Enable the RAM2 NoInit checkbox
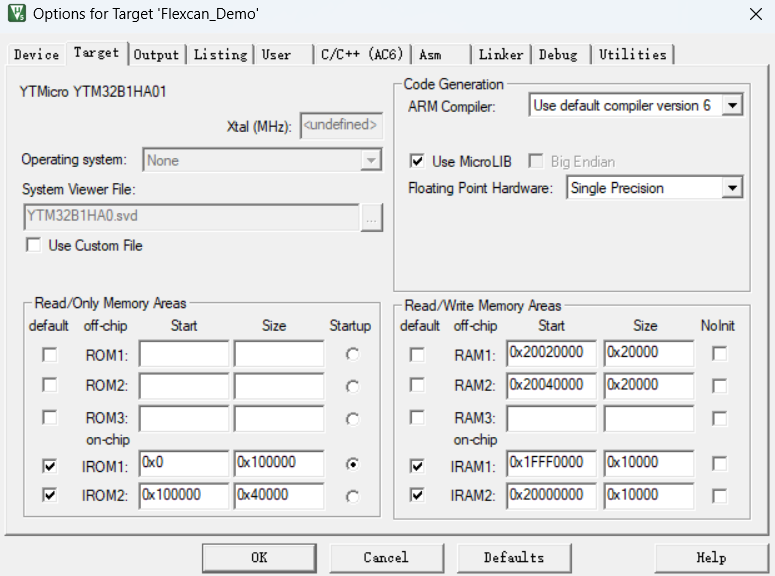The height and width of the screenshot is (576, 775). [x=720, y=386]
